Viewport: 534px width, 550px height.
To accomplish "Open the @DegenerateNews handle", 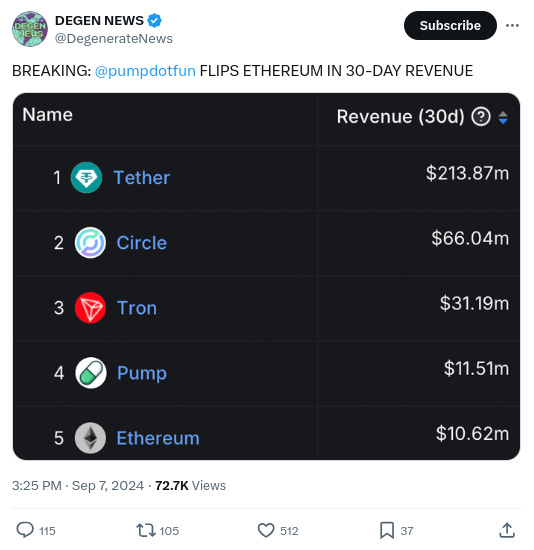I will (x=114, y=38).
